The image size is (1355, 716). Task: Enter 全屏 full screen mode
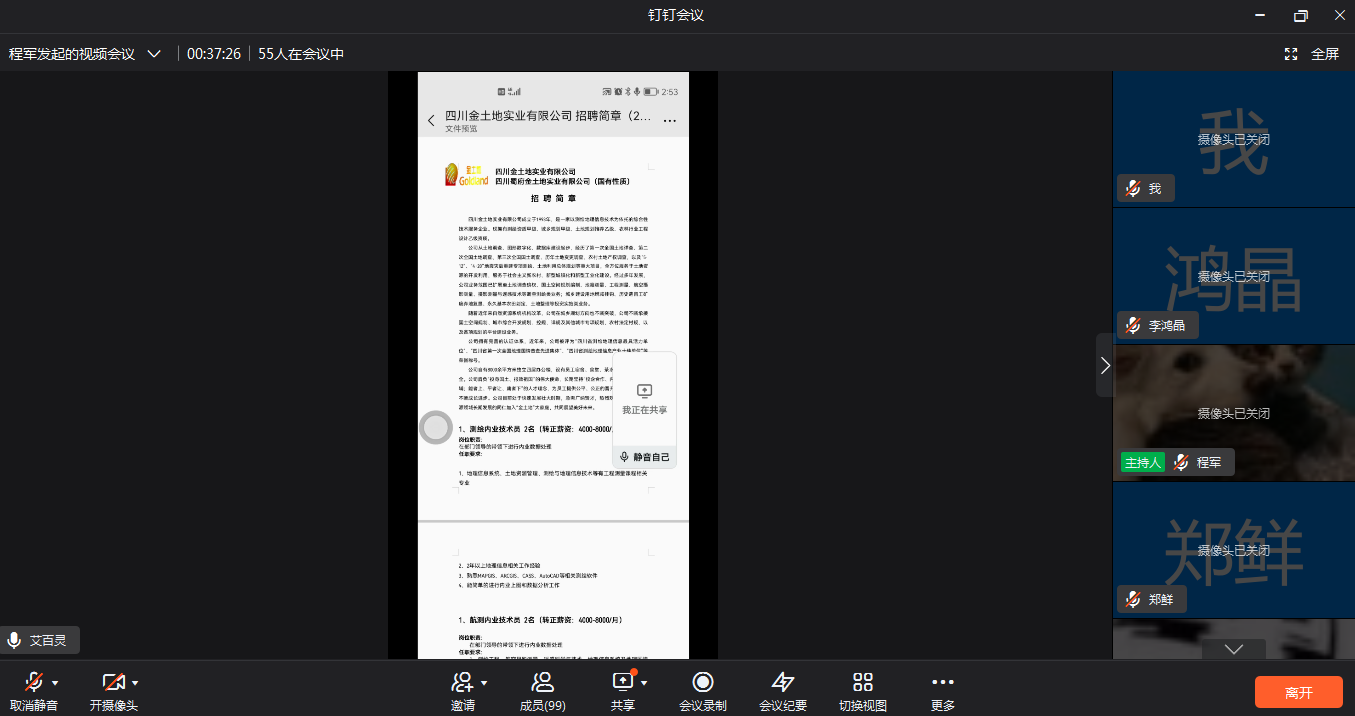[x=1311, y=54]
